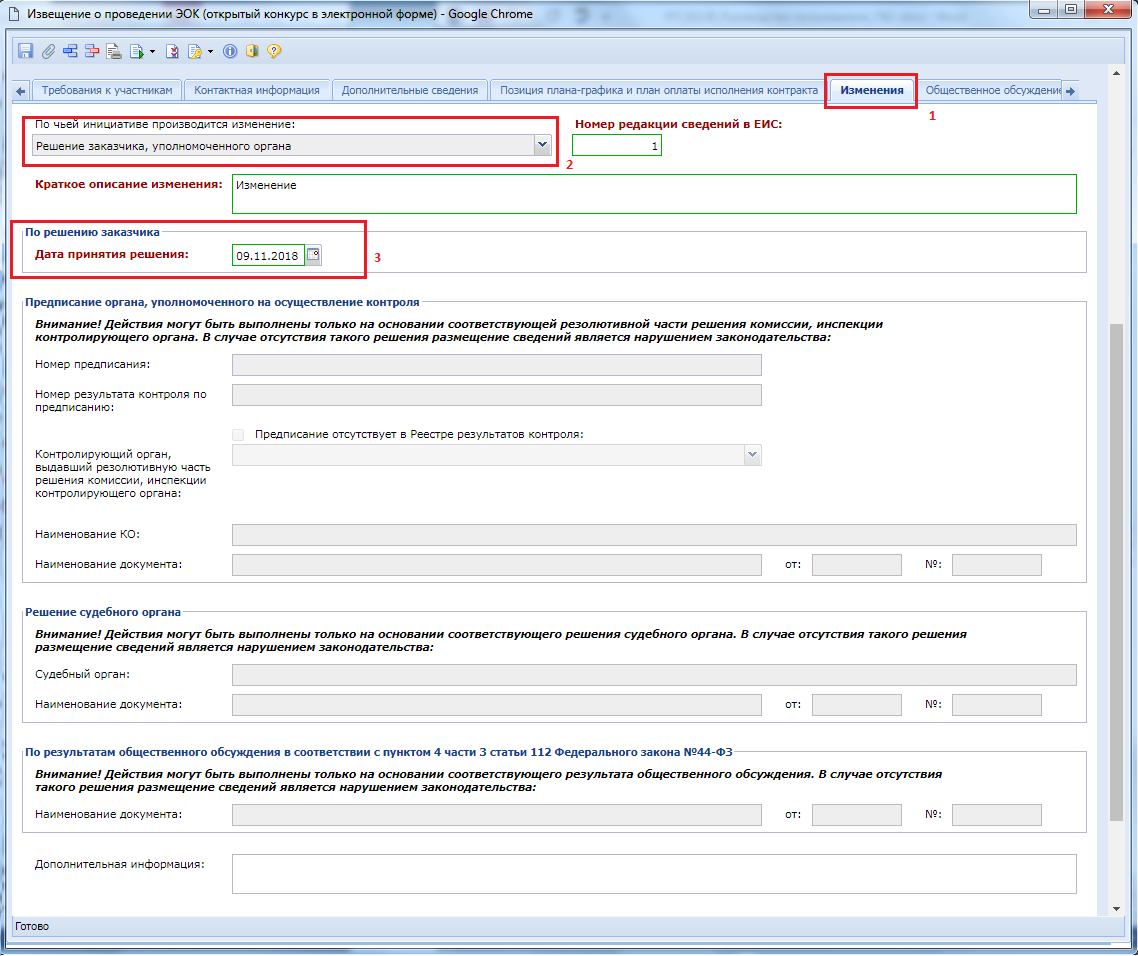Click the Решение судебного органа group heading
The image size is (1138, 956).
103,612
